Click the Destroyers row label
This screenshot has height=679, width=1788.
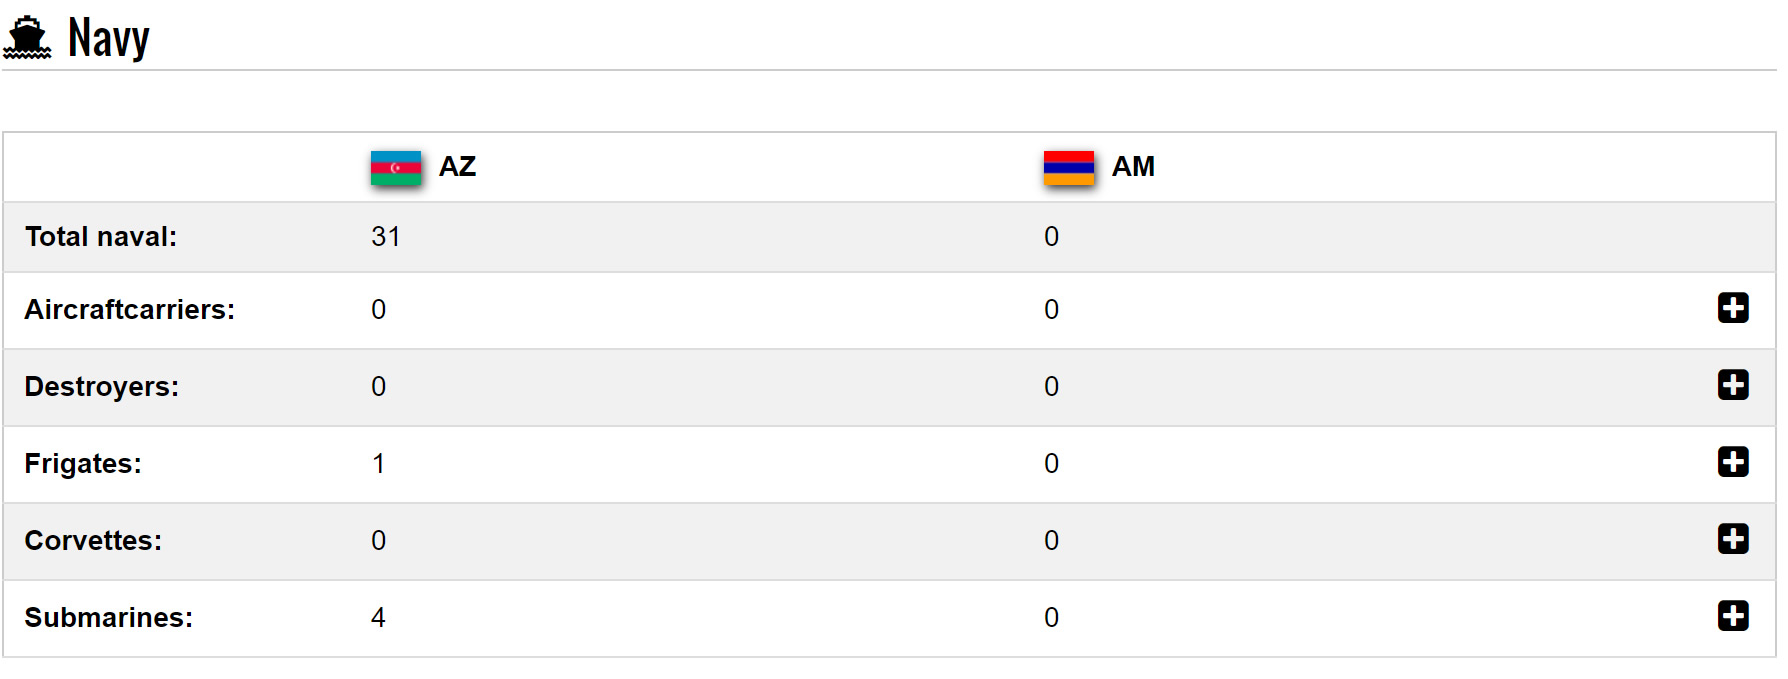point(102,387)
